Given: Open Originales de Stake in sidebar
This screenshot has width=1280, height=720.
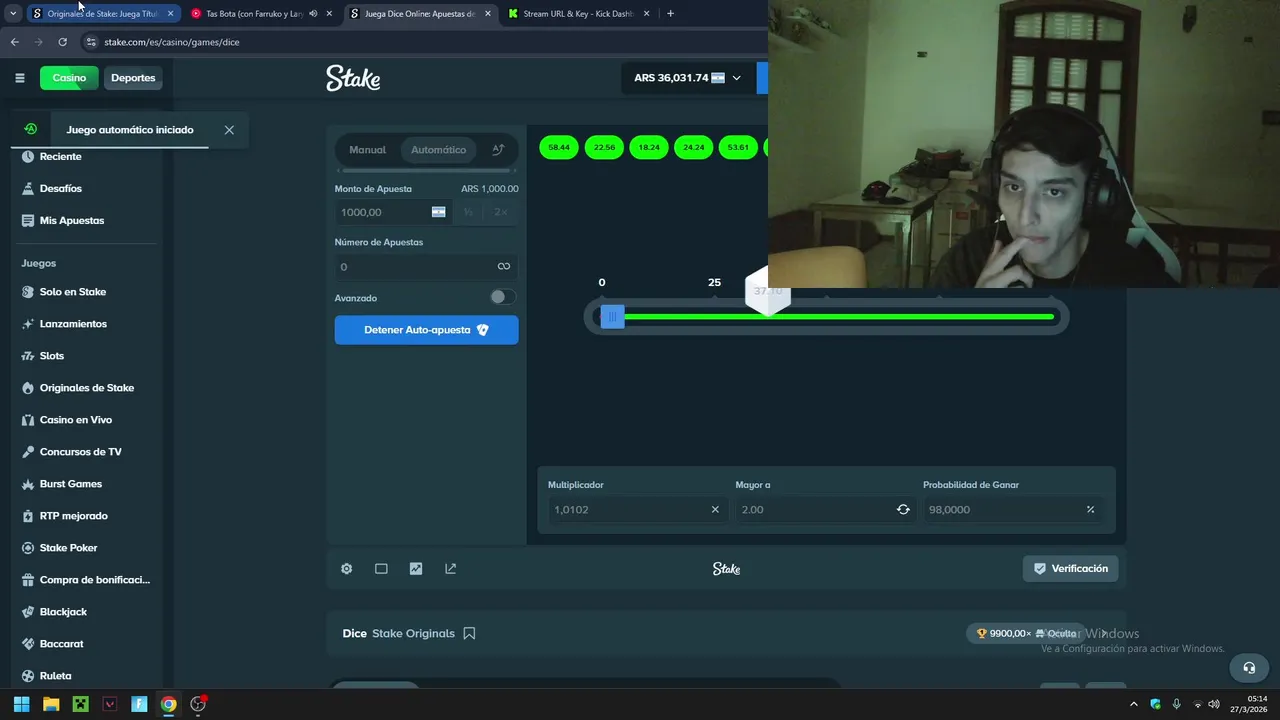Looking at the screenshot, I should (86, 388).
